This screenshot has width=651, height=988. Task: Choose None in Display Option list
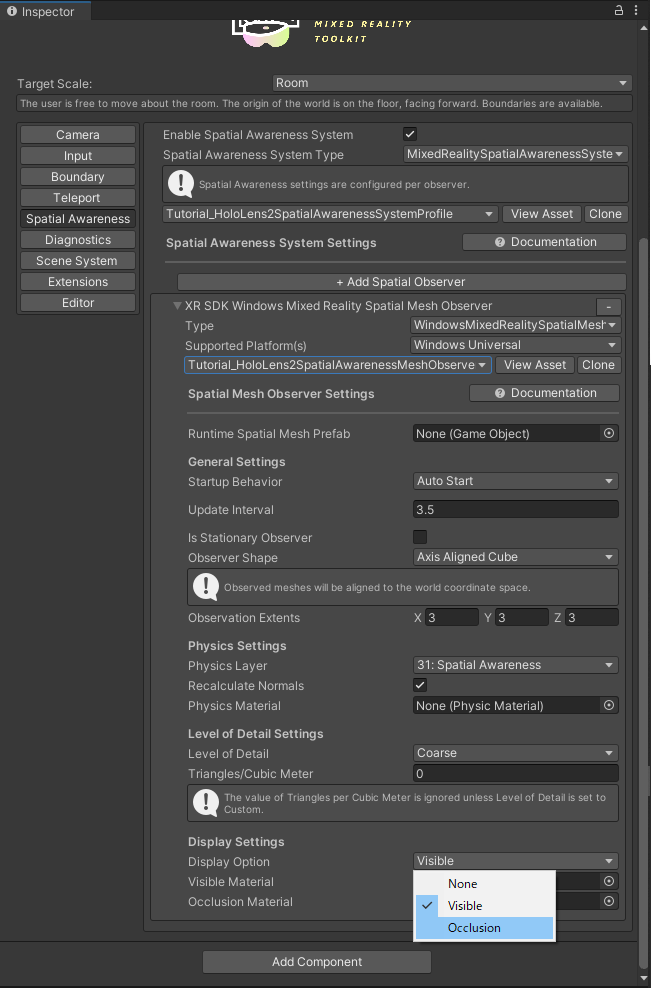click(x=484, y=884)
